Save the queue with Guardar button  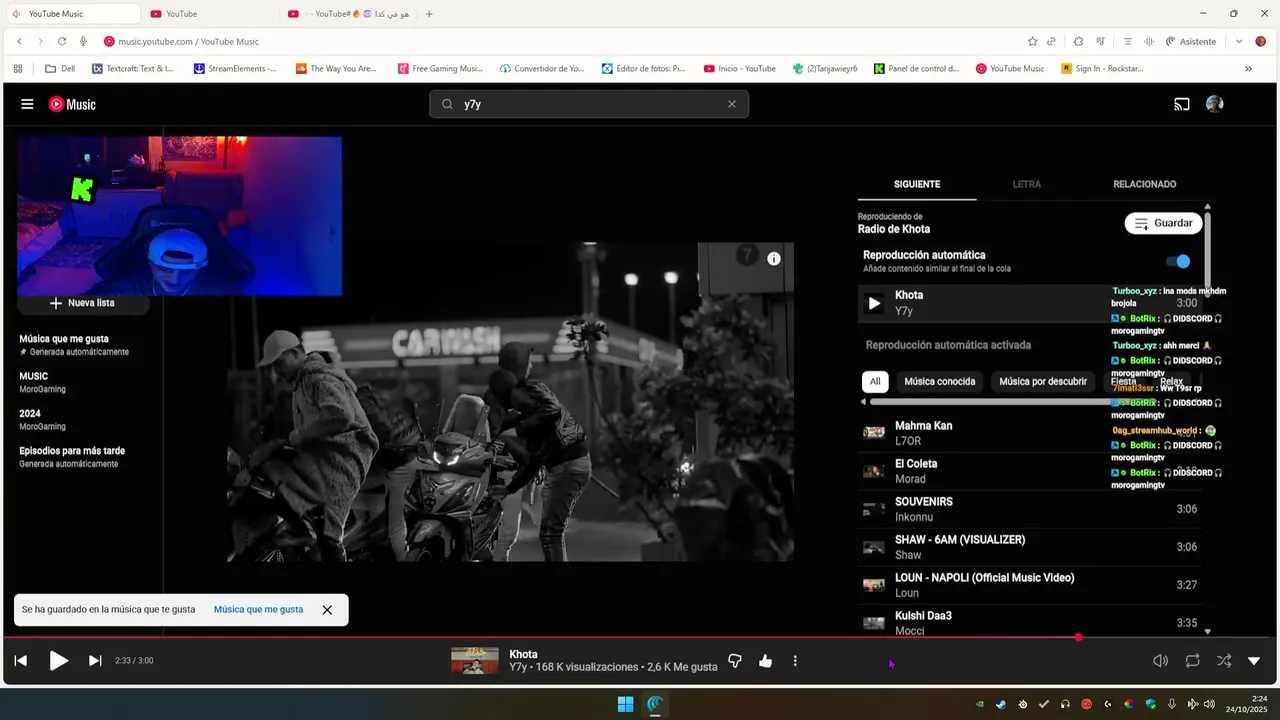click(x=1163, y=223)
